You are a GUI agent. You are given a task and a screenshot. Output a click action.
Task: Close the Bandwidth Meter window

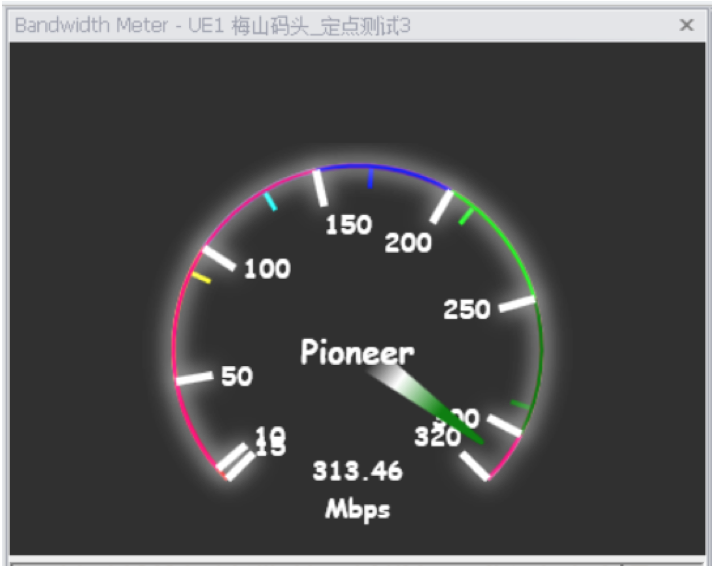tap(686, 26)
